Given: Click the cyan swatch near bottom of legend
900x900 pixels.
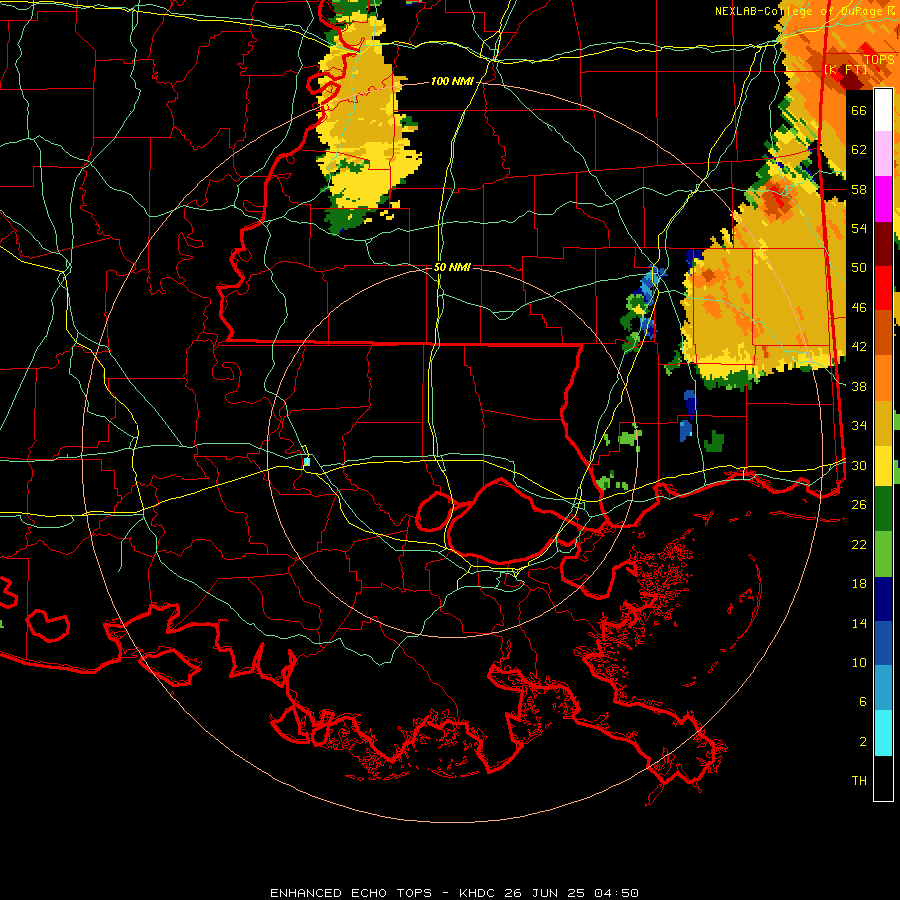Looking at the screenshot, I should coord(883,733).
